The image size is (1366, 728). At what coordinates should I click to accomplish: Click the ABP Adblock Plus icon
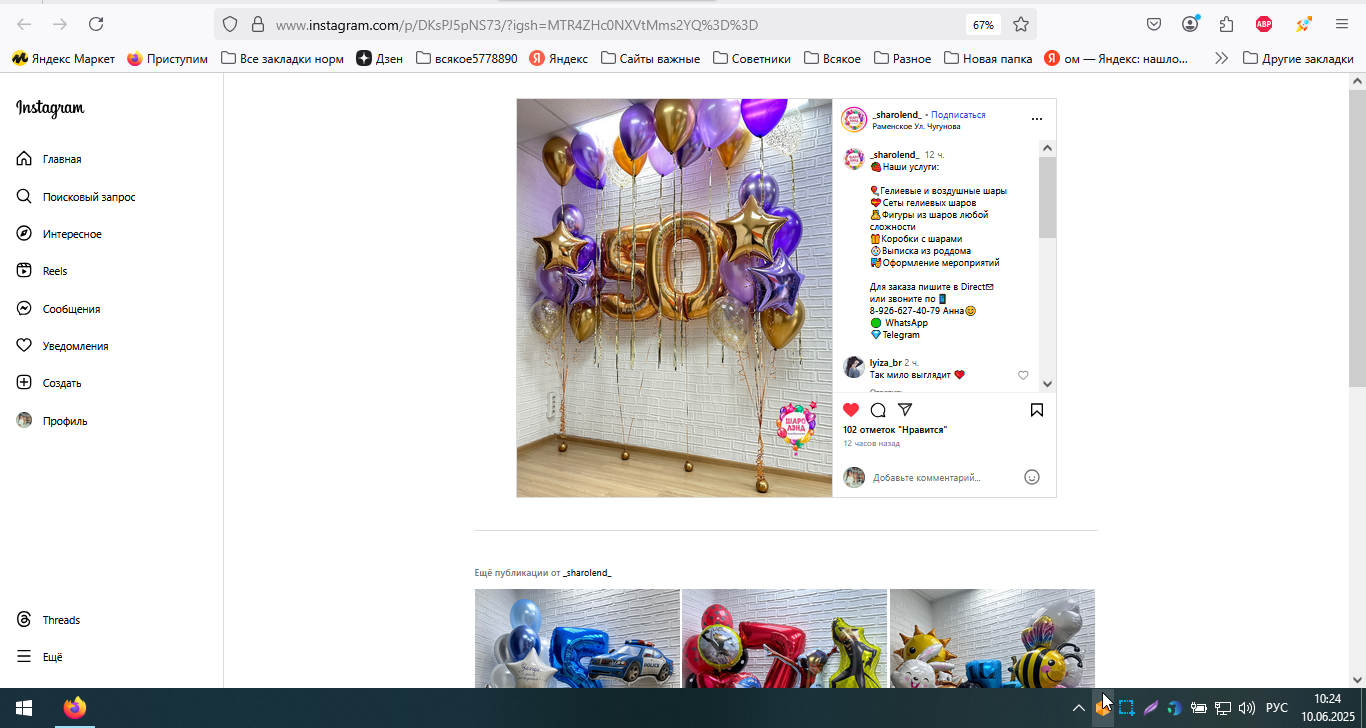(x=1264, y=24)
